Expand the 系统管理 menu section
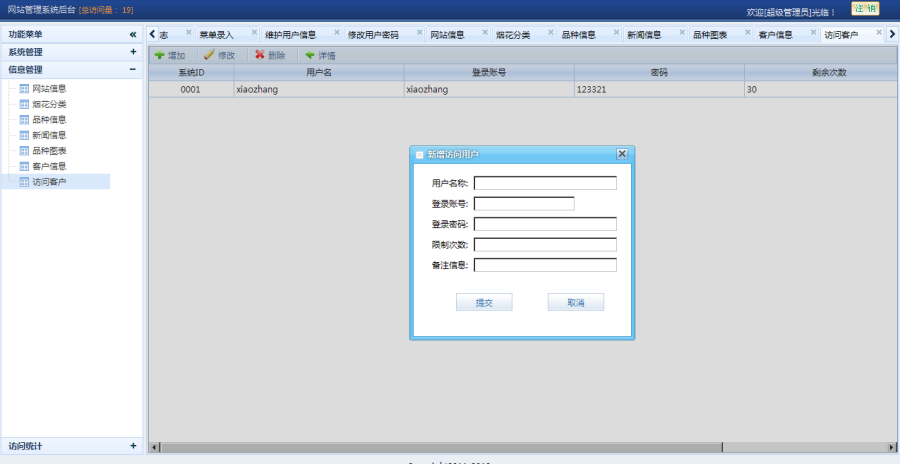Viewport: 900px width, 464px height. click(133, 52)
